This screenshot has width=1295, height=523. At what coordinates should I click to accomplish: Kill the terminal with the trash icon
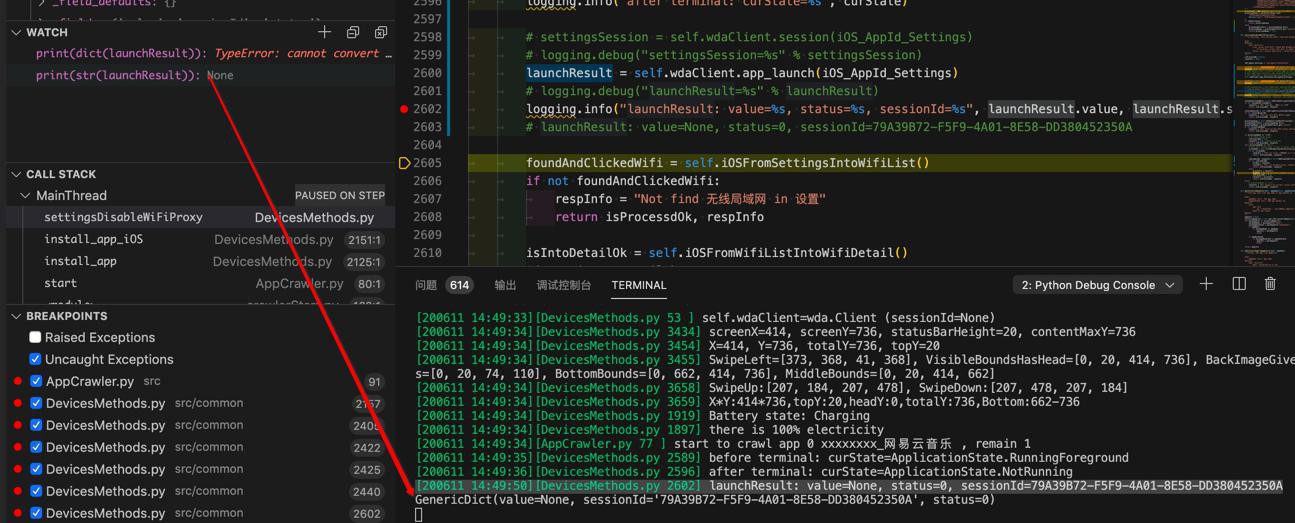(x=1270, y=284)
